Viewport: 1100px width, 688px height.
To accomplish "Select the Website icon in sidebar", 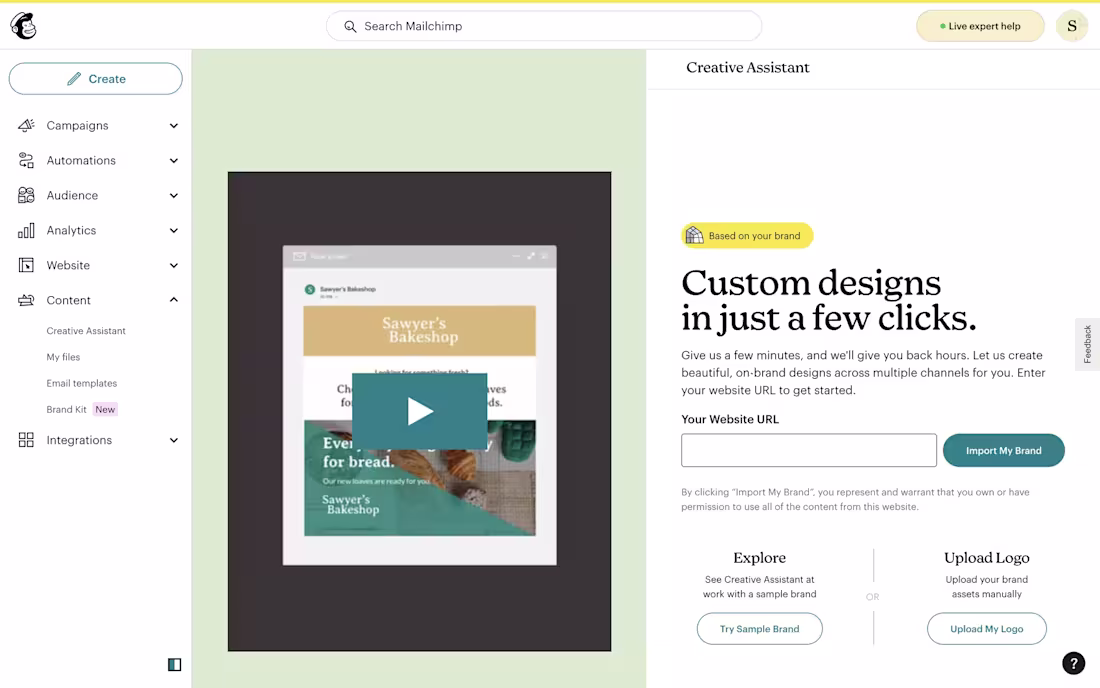I will click(26, 265).
